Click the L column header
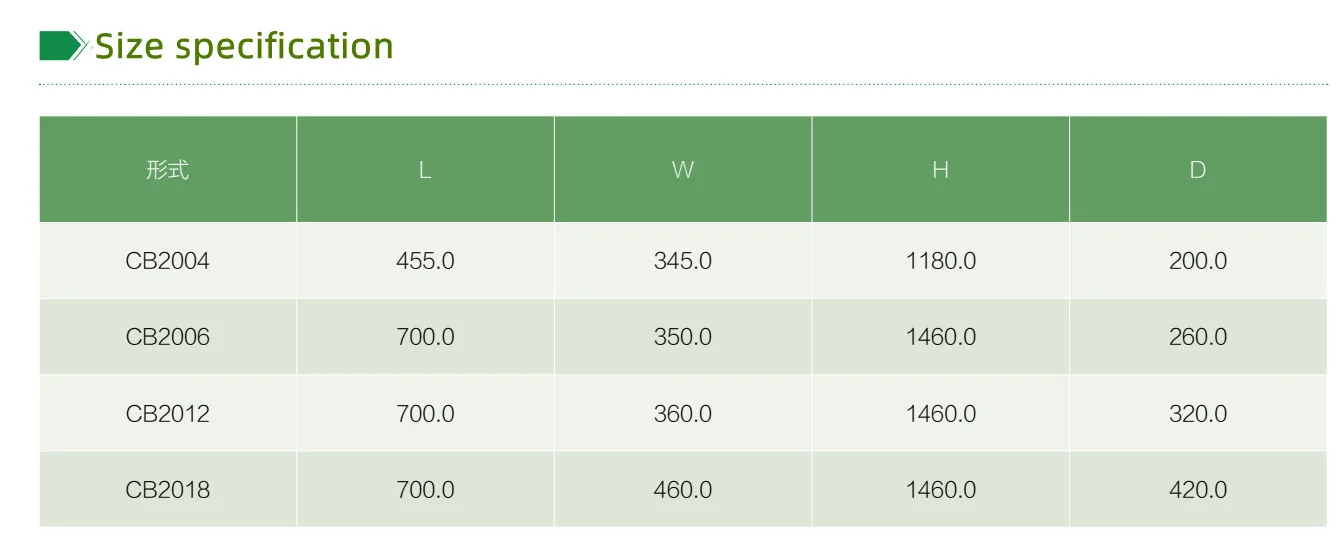The image size is (1339, 550). point(425,170)
